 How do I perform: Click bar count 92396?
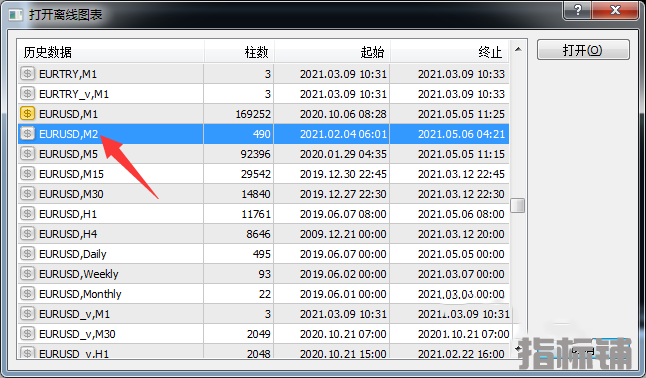coord(255,154)
